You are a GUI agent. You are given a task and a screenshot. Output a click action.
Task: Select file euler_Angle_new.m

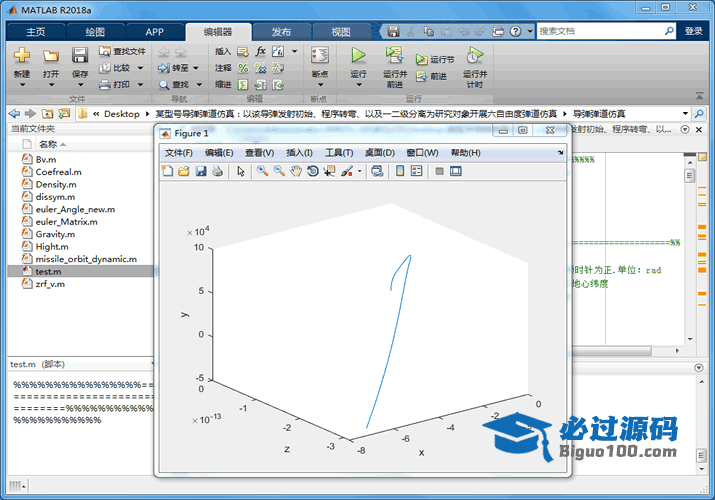[x=75, y=209]
